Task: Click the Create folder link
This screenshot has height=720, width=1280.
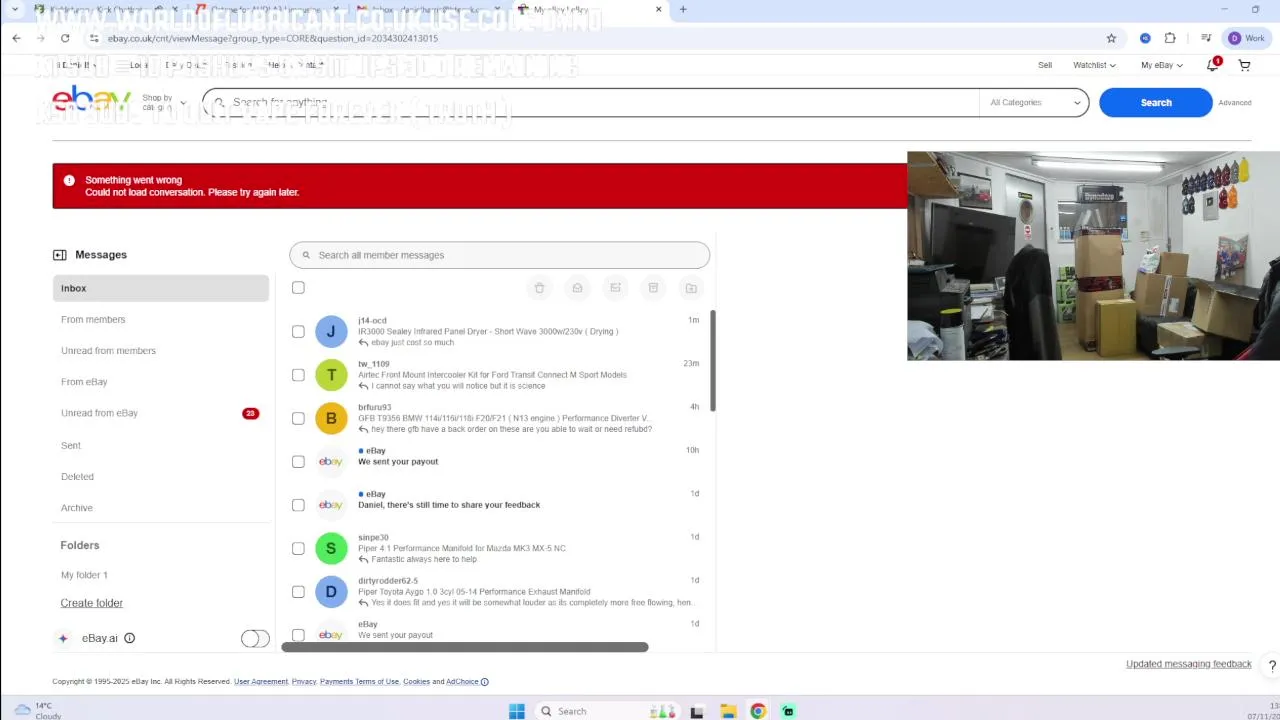Action: [x=91, y=603]
